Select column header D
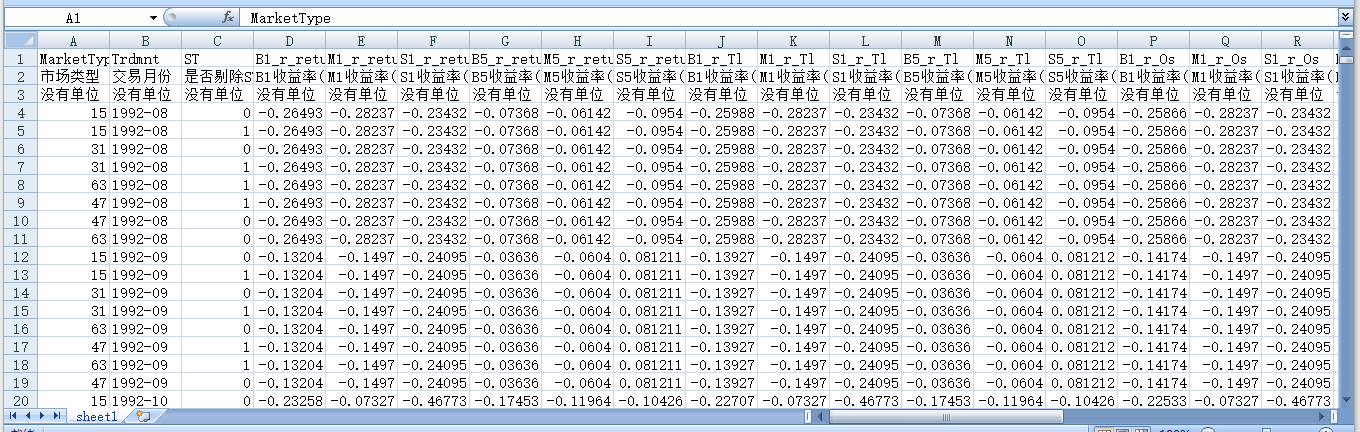This screenshot has width=1360, height=432. tap(289, 40)
